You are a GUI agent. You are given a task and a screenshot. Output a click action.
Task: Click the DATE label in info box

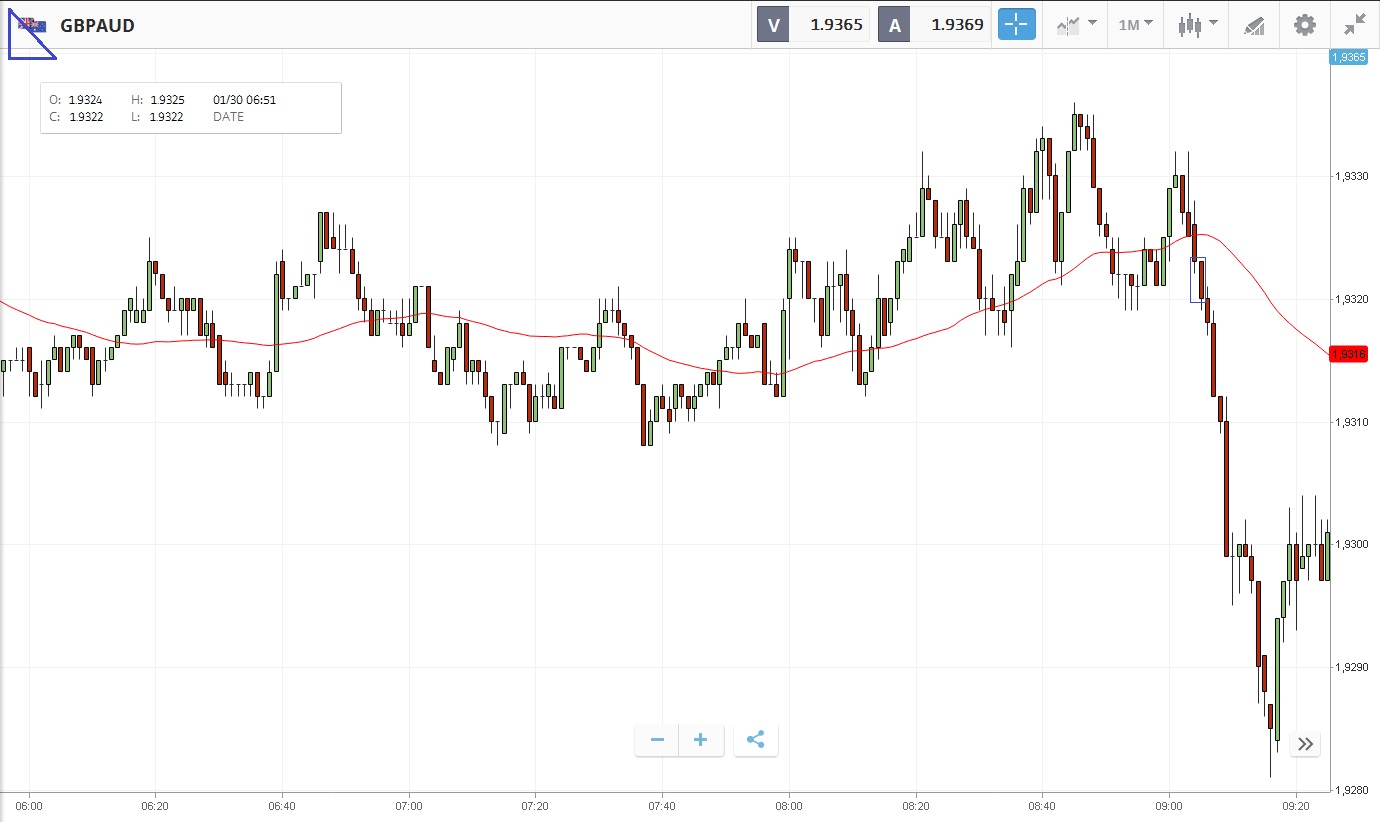coord(228,117)
